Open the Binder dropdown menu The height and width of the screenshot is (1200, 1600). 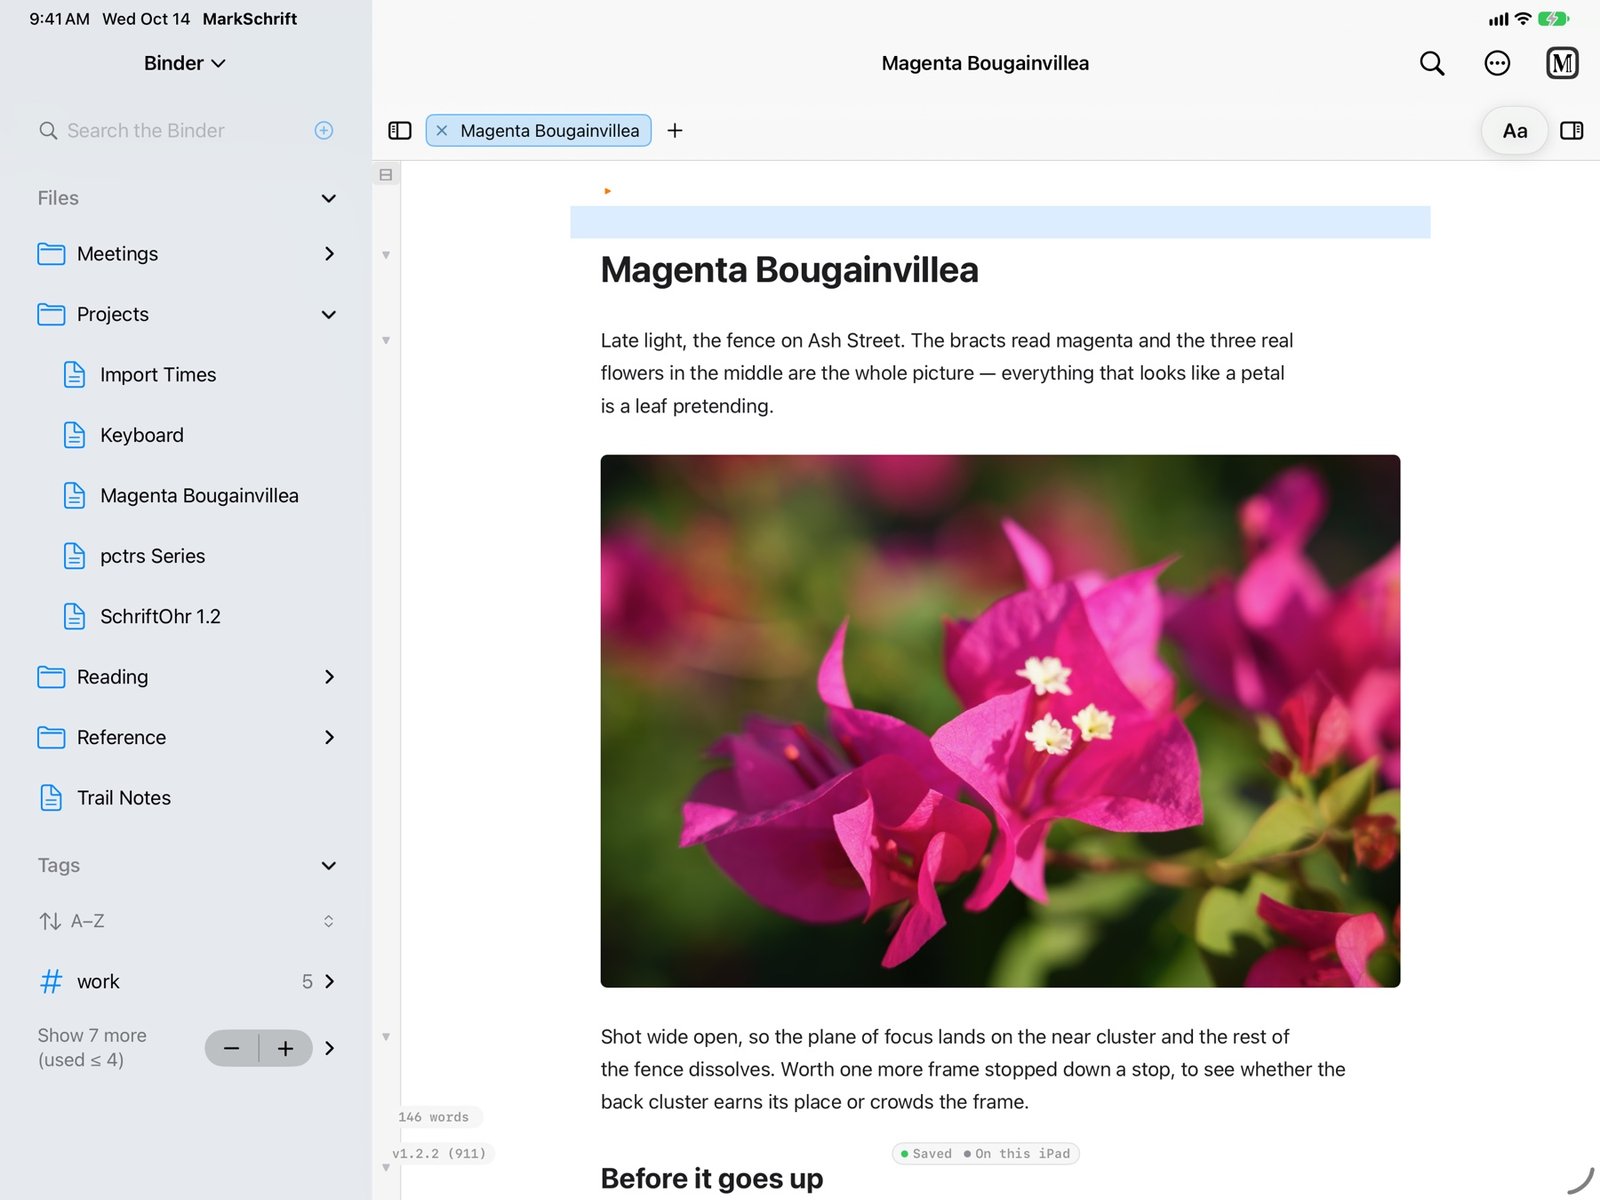click(185, 63)
